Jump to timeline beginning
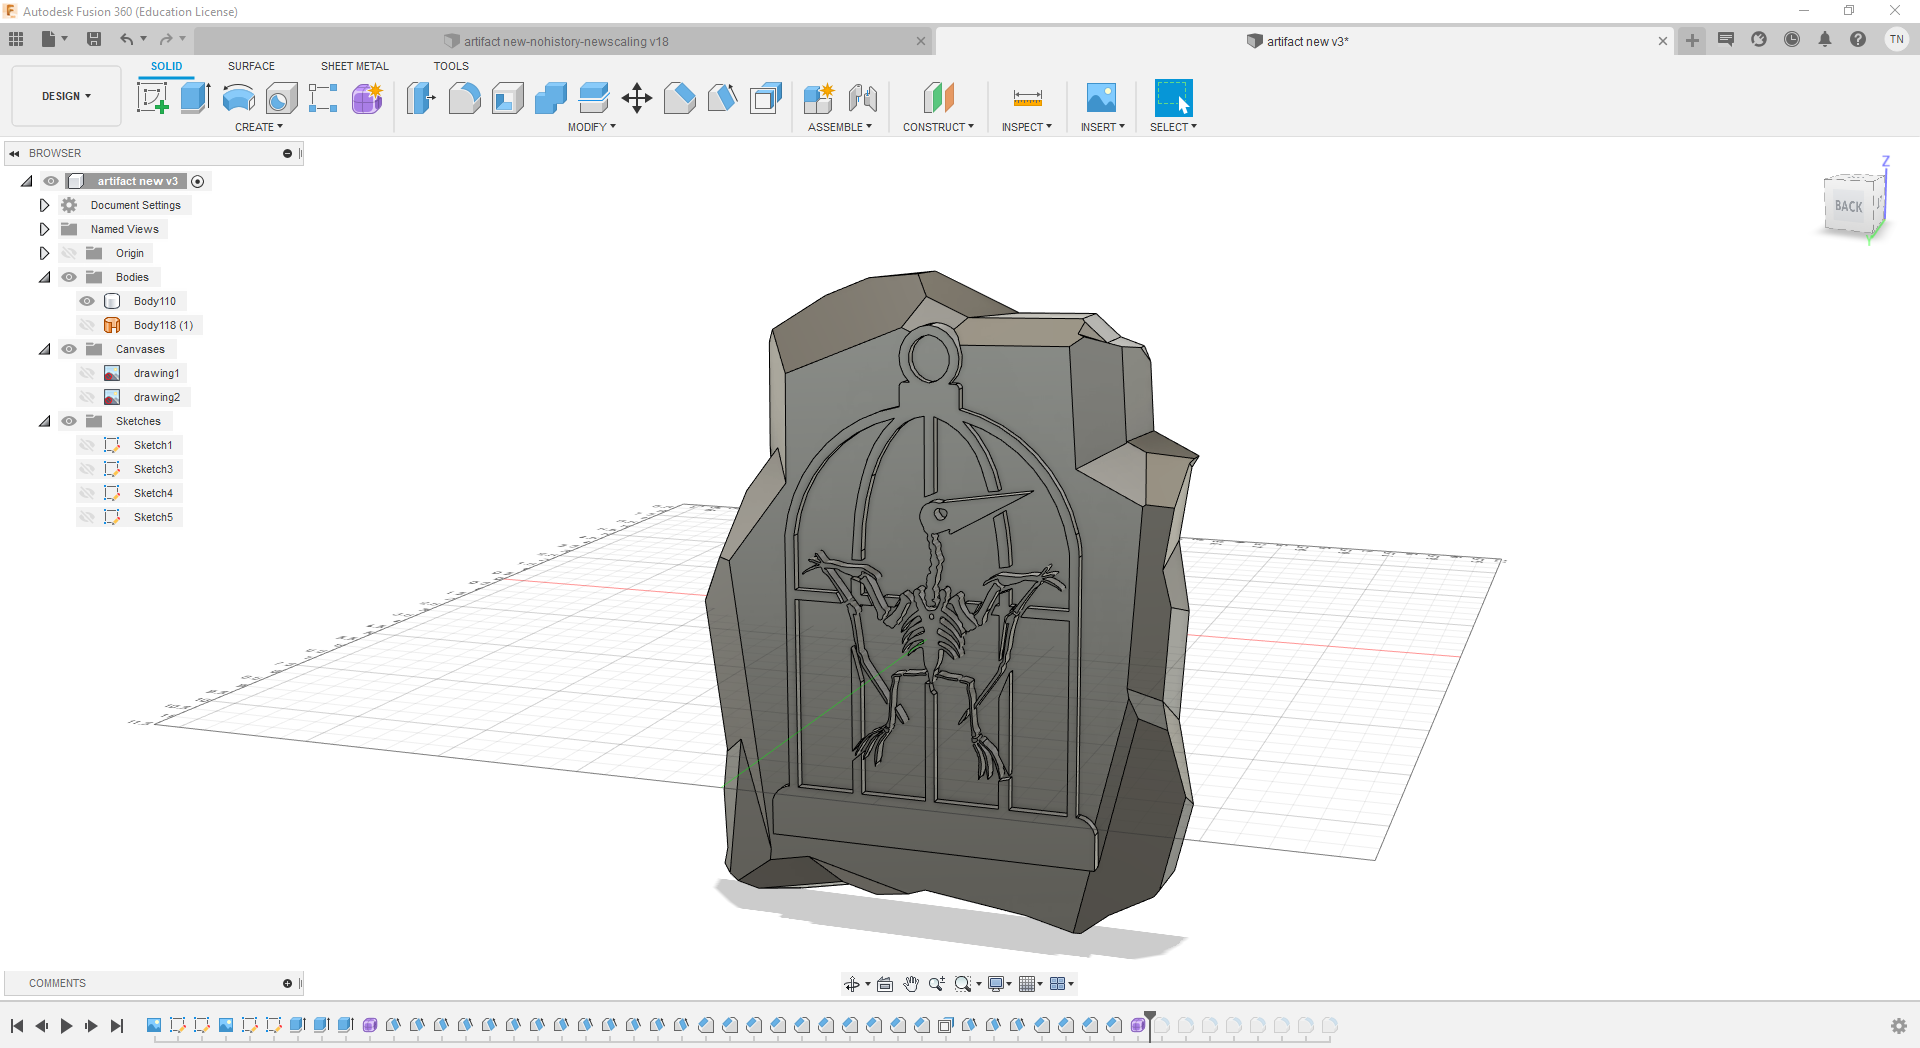 (17, 1026)
